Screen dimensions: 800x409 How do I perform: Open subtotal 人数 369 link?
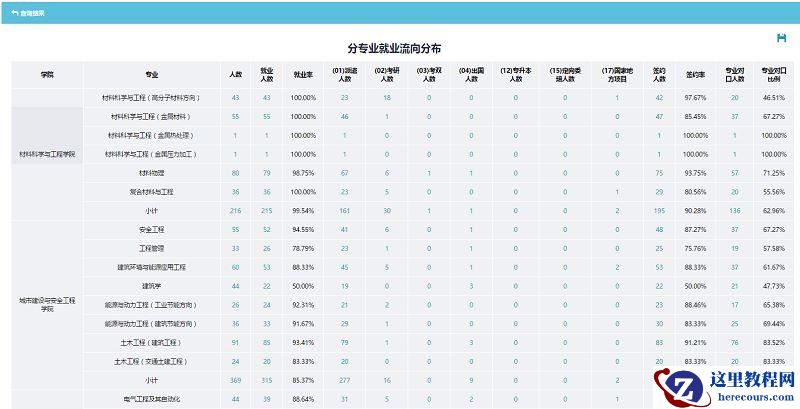pyautogui.click(x=235, y=380)
